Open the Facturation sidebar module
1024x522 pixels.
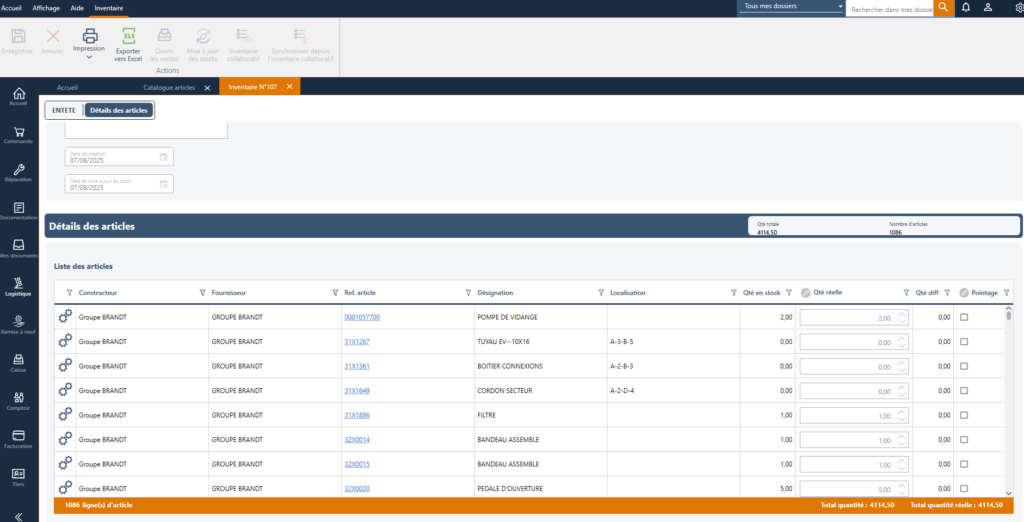(18, 437)
